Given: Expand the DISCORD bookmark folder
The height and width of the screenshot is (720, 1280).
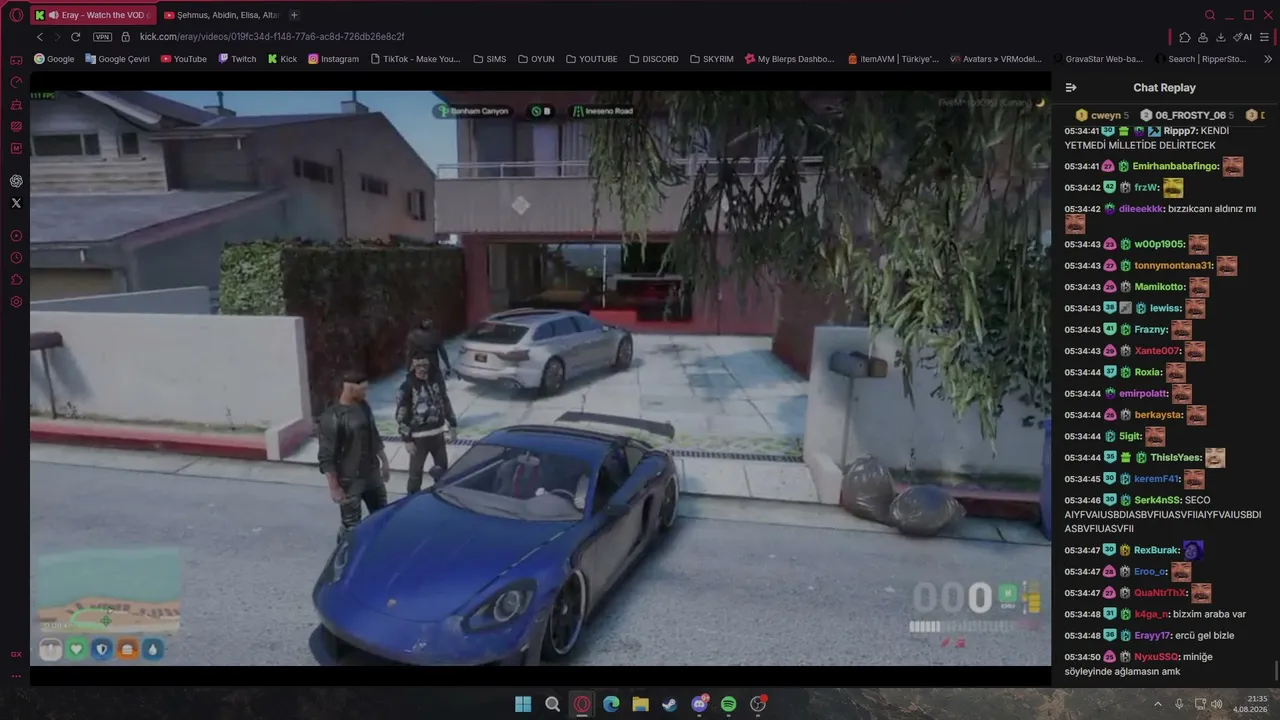Looking at the screenshot, I should [x=653, y=59].
